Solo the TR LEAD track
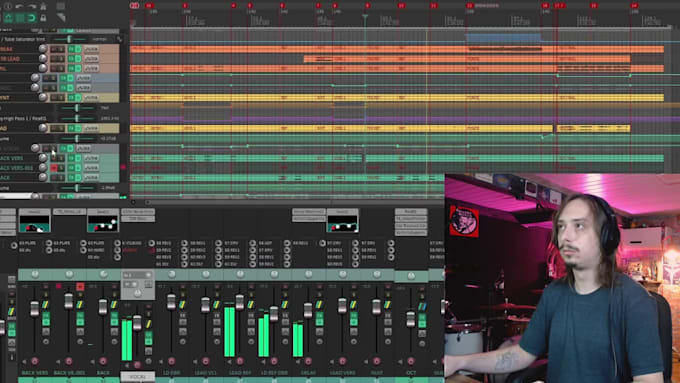The width and height of the screenshot is (680, 383). click(x=61, y=59)
